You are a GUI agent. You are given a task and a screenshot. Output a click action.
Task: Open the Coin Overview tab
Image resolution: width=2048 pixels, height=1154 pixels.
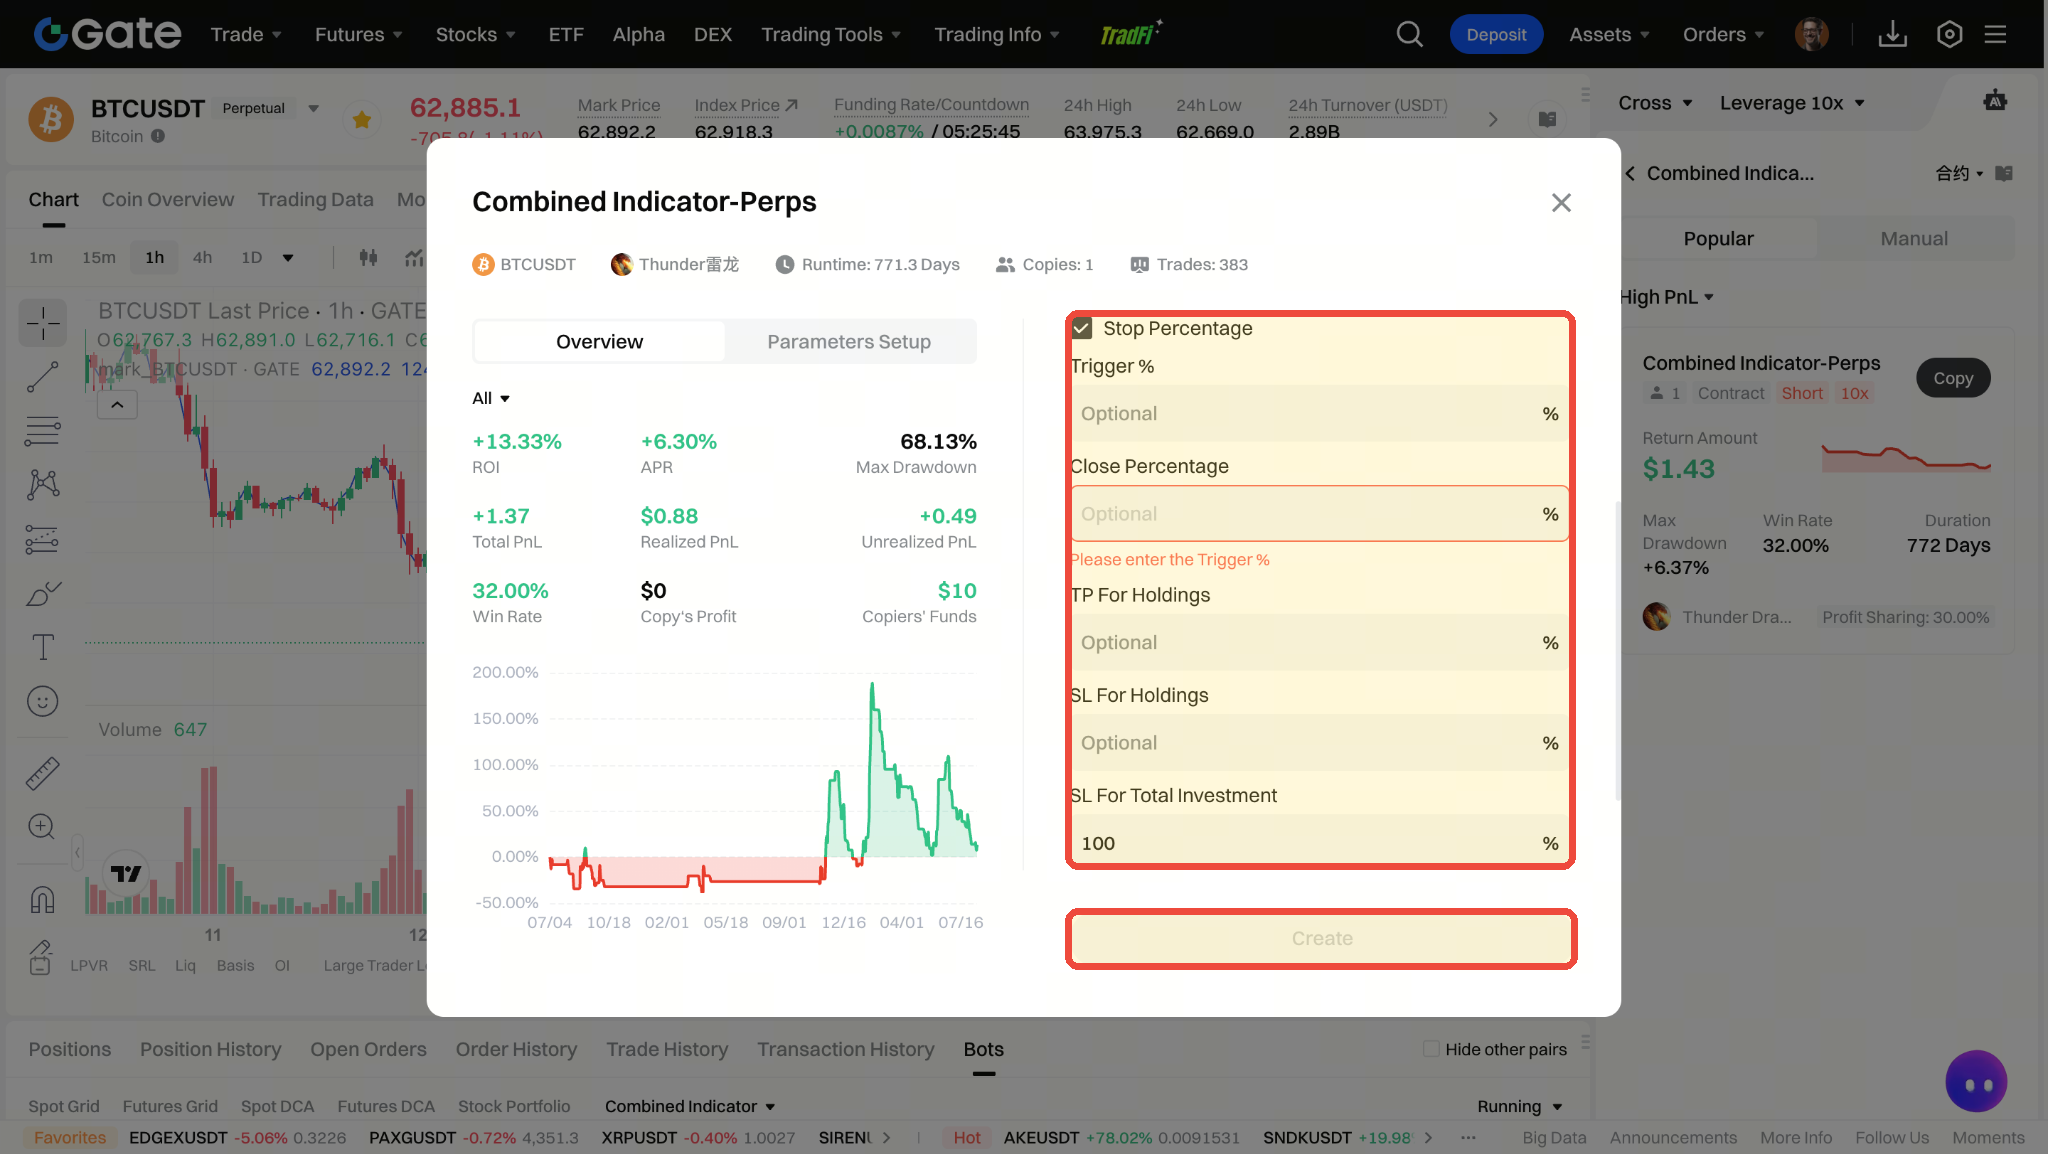[x=167, y=199]
